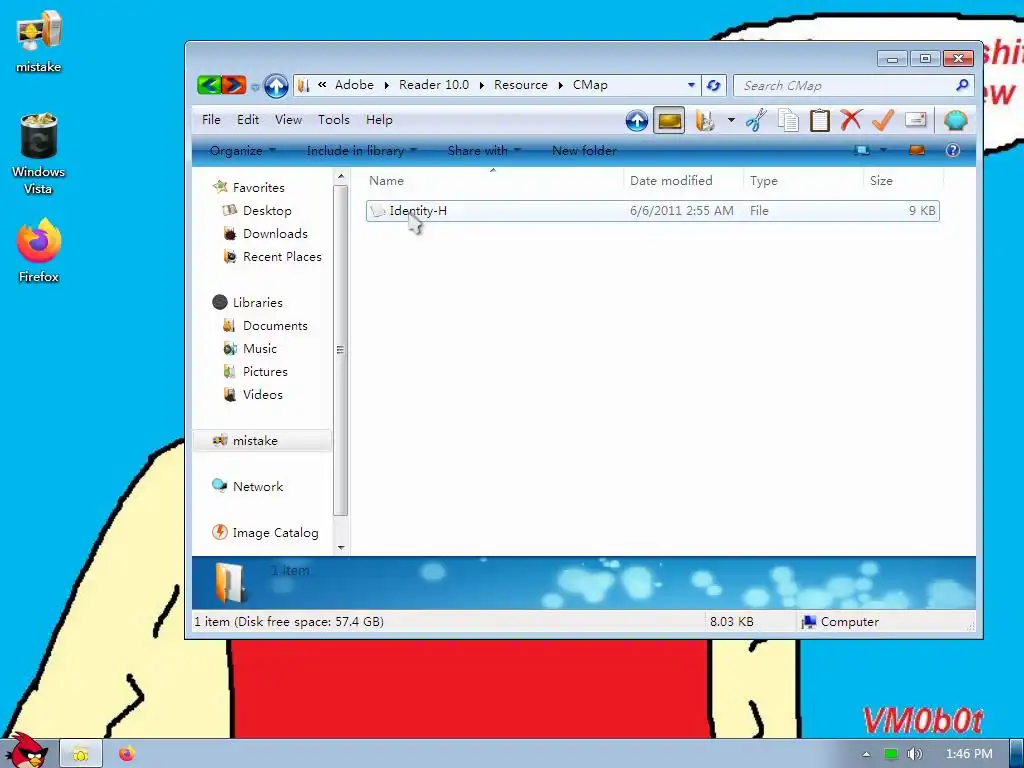Open the Tools menu
Viewport: 1024px width, 768px height.
tap(334, 120)
